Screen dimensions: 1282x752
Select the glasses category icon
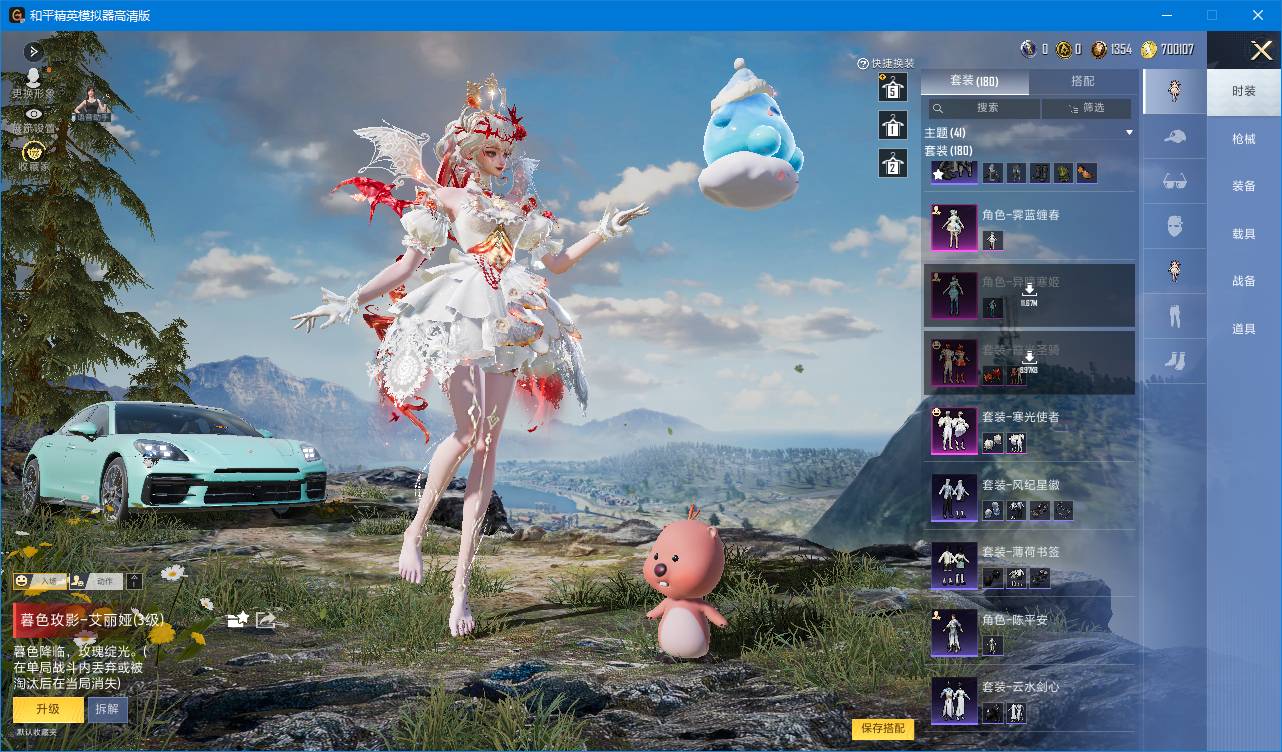1175,181
